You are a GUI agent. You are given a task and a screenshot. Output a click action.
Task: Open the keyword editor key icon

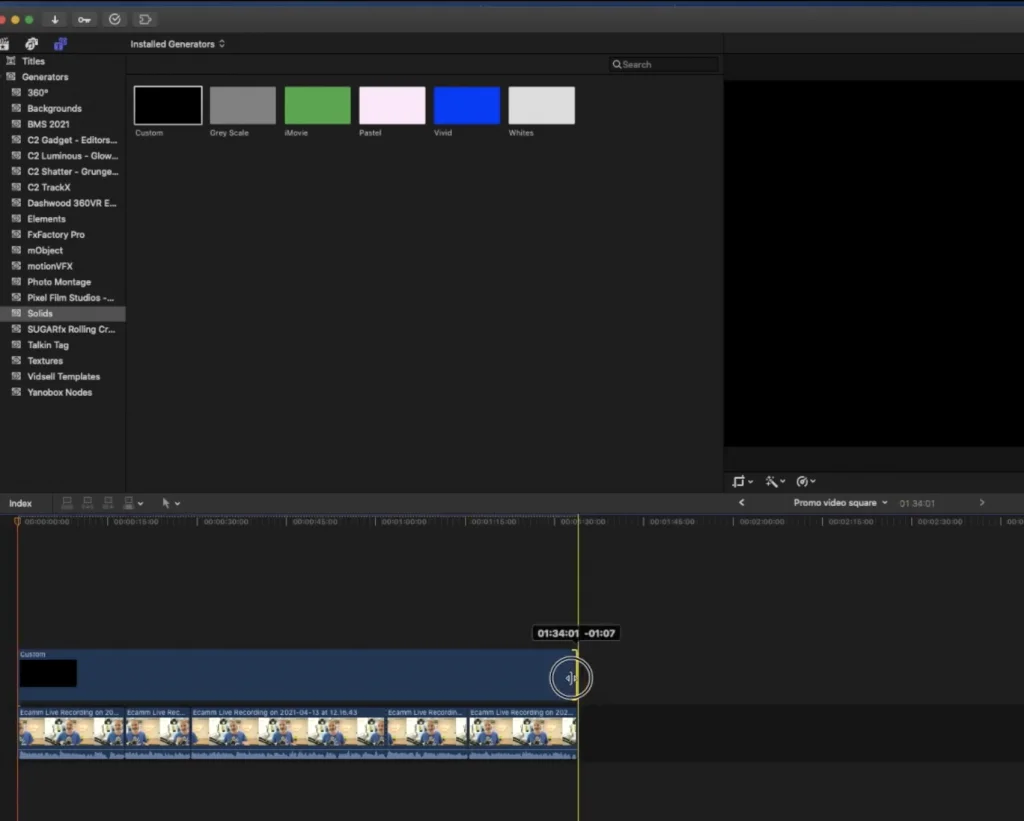(84, 20)
